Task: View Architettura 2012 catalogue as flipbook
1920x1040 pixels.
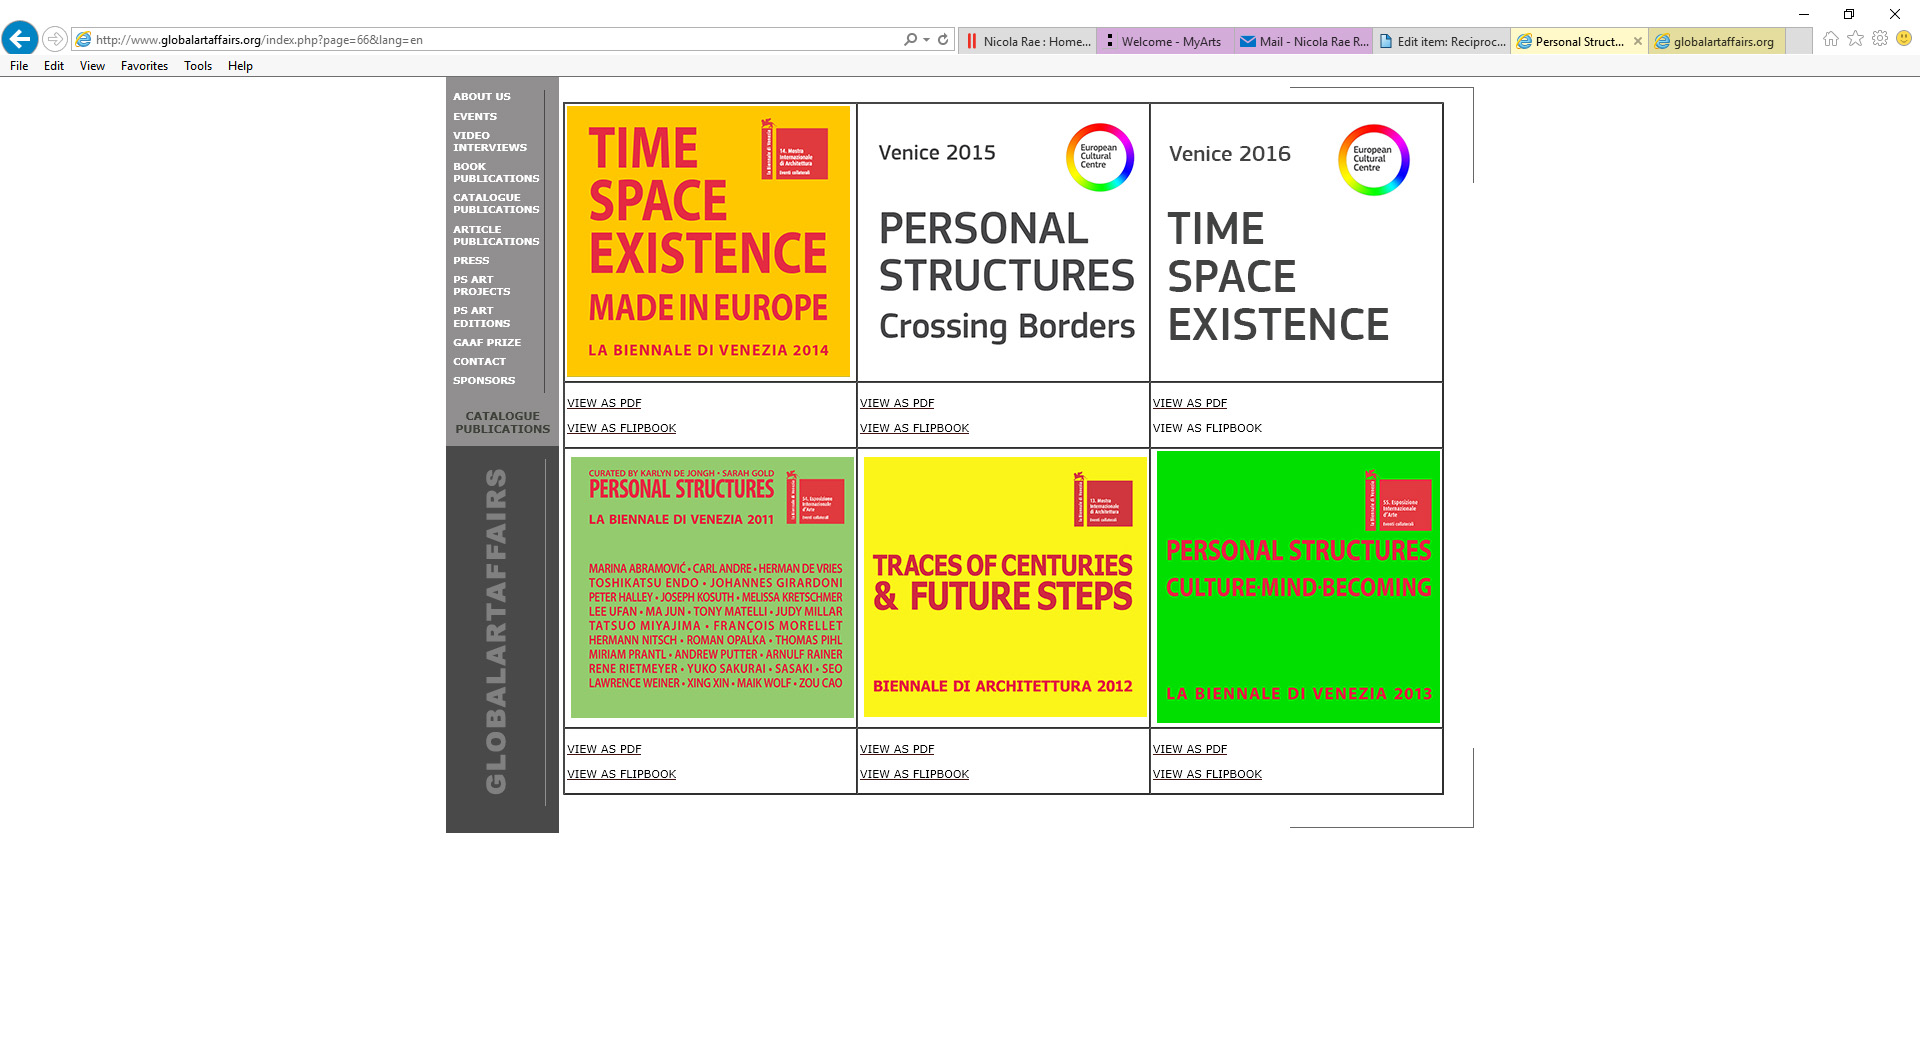Action: coord(914,774)
